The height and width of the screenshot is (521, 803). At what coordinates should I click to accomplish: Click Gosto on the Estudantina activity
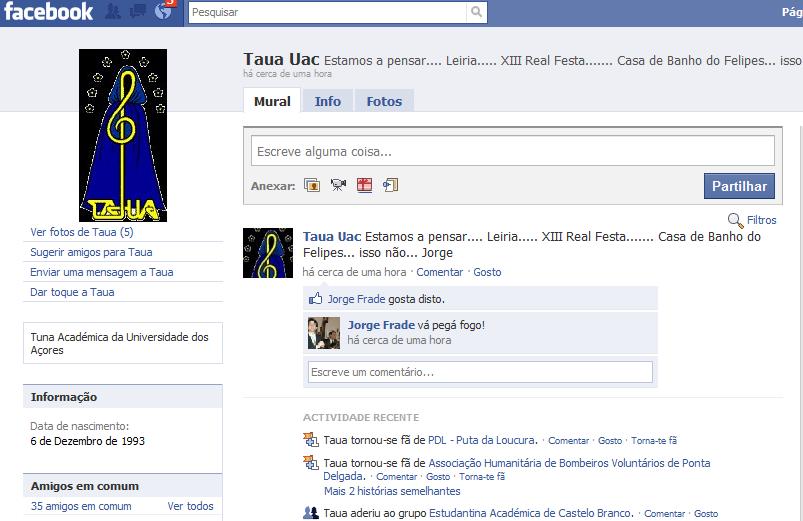[706, 513]
